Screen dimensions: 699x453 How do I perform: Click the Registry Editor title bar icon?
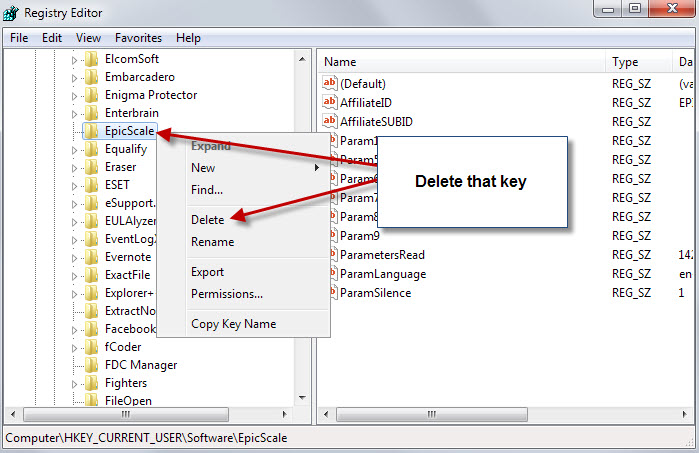click(11, 13)
